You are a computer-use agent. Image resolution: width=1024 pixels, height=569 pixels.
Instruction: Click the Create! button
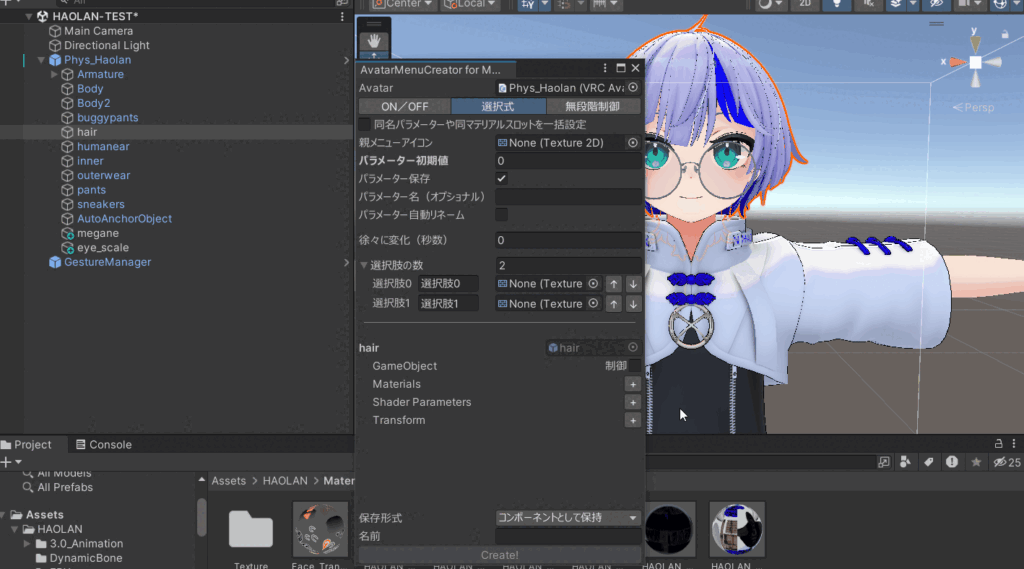coord(500,555)
